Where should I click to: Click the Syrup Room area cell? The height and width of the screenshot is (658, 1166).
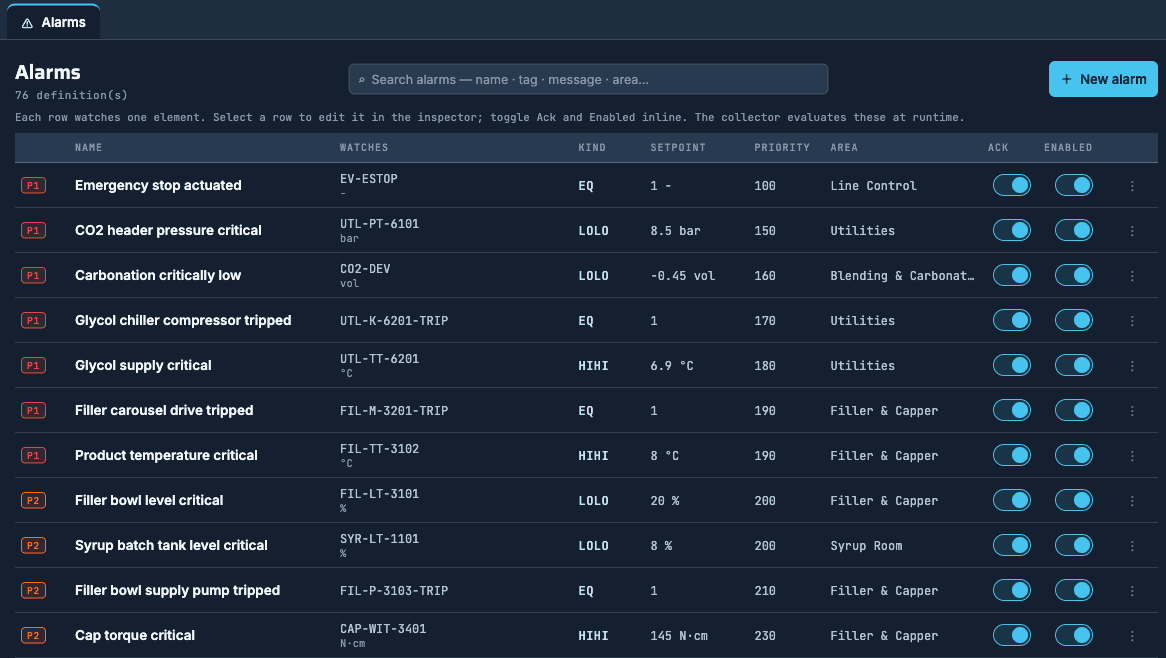coord(866,546)
